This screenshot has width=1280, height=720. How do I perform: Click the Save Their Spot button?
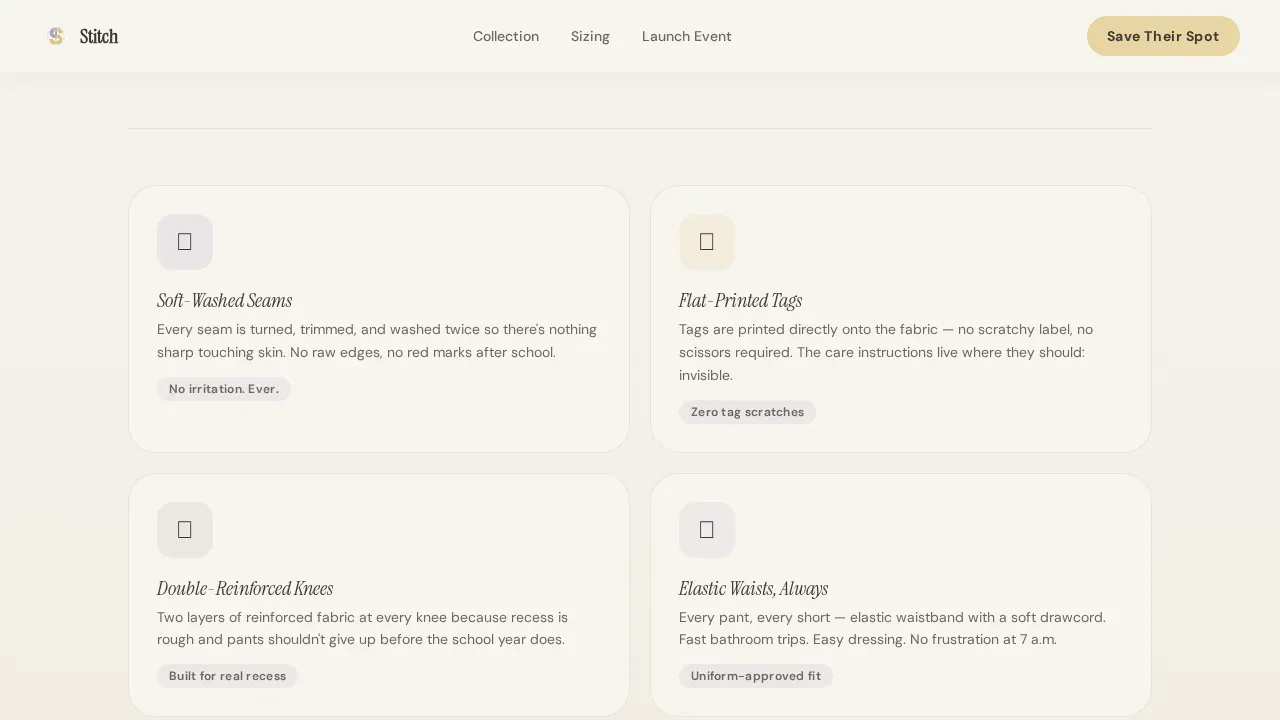tap(1163, 36)
